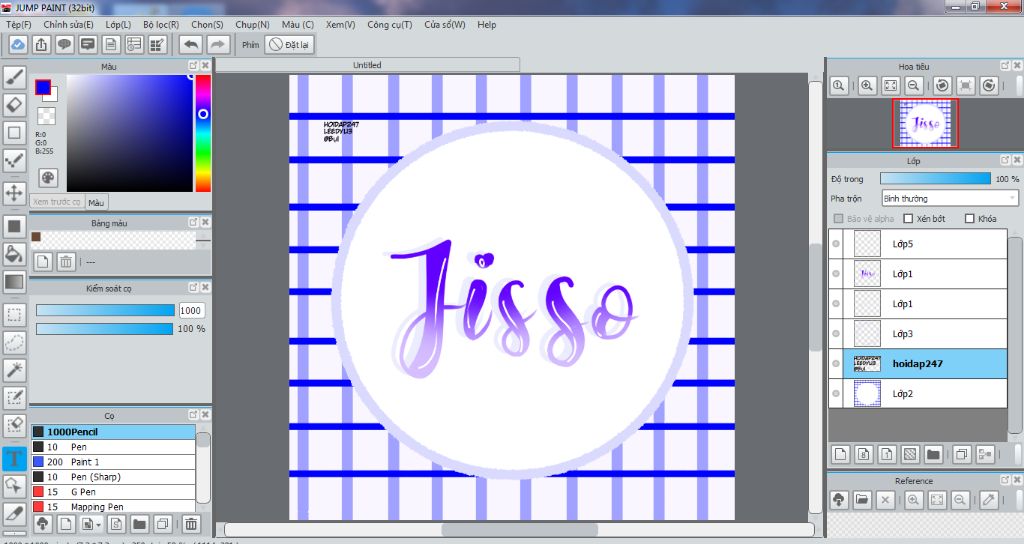The image size is (1024, 544).
Task: Open the color palette wheel icon
Action: [x=48, y=178]
